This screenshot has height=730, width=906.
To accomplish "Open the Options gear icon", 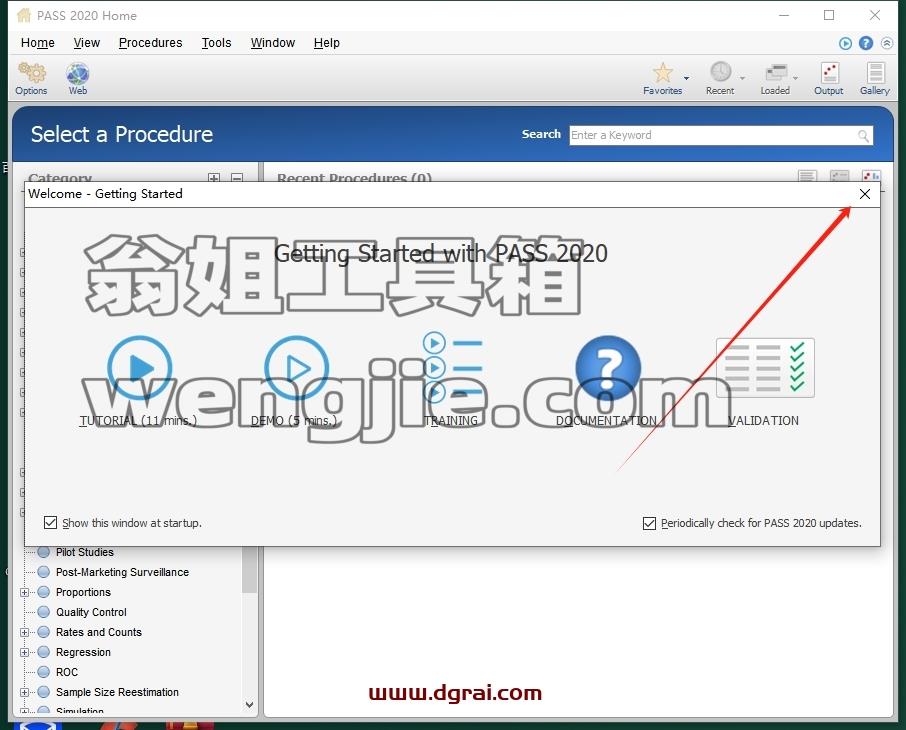I will [31, 73].
